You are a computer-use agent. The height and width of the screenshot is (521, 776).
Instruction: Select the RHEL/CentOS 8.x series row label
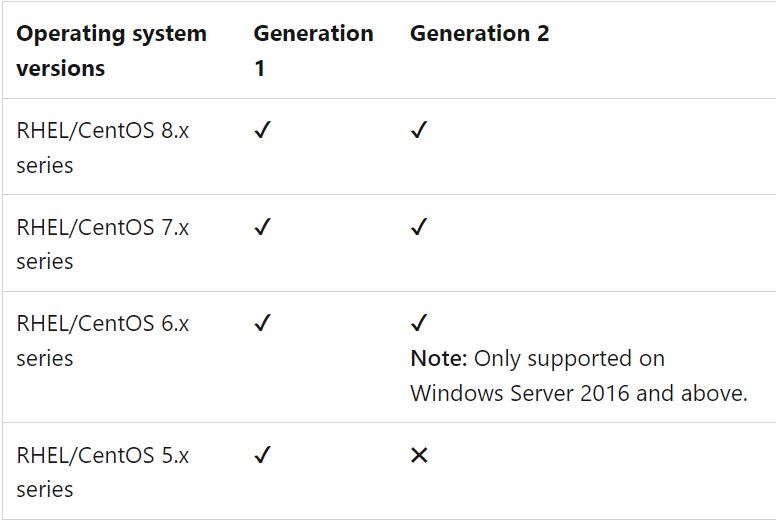click(102, 147)
